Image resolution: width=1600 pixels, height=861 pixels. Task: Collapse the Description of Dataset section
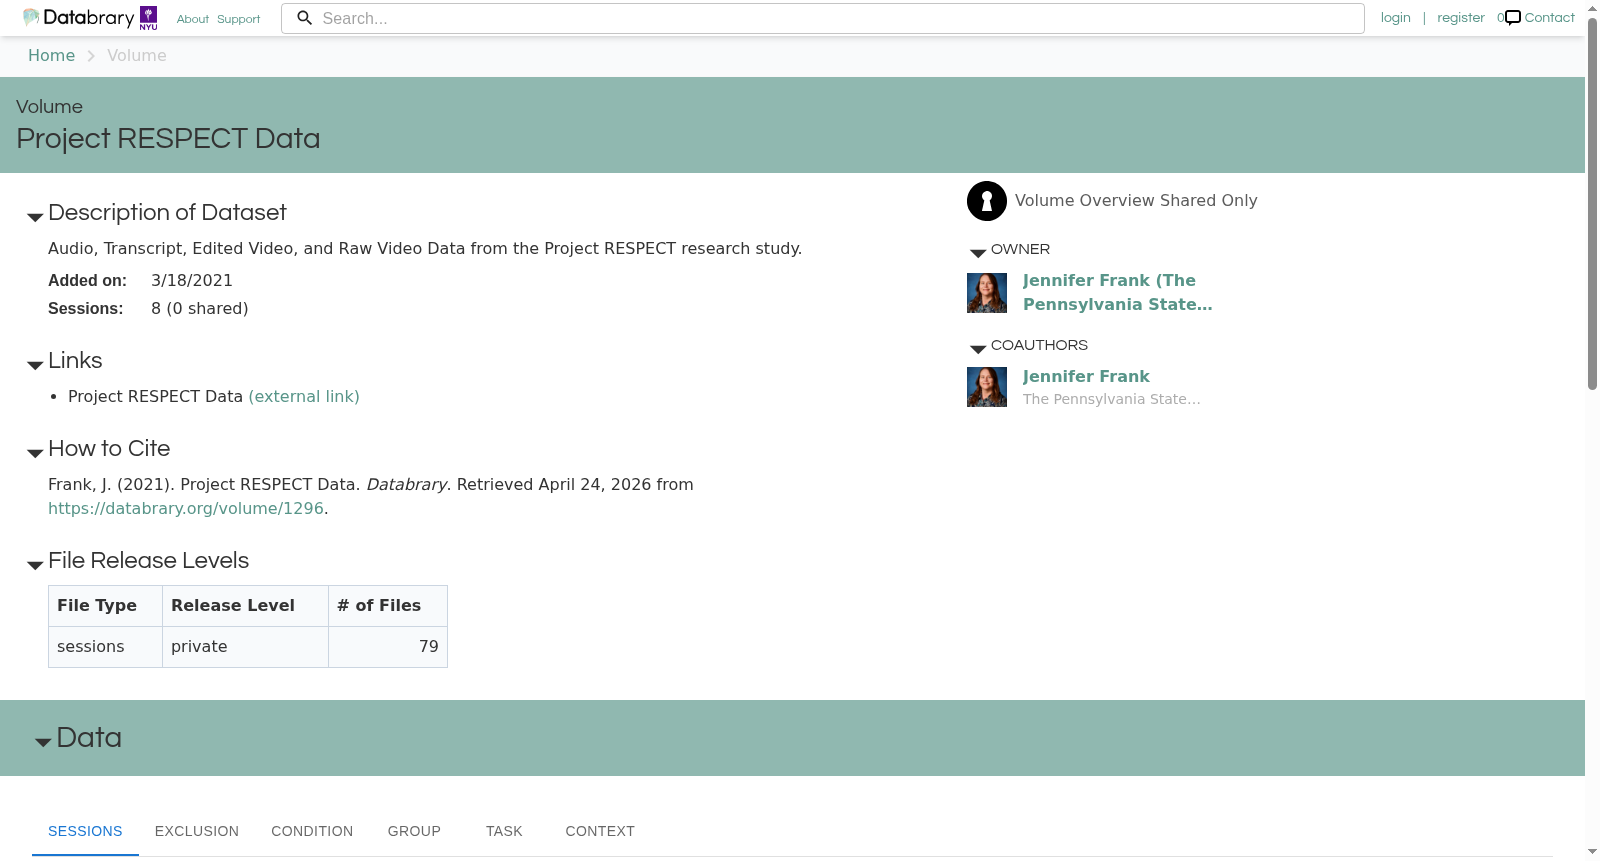coord(35,217)
